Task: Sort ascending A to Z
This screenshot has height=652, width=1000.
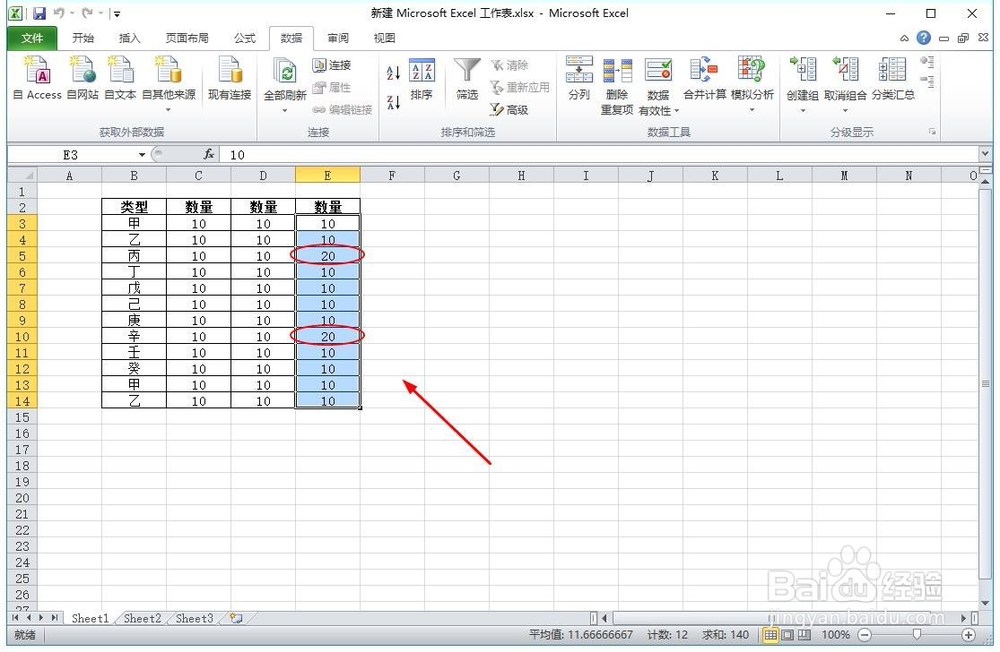Action: point(393,72)
